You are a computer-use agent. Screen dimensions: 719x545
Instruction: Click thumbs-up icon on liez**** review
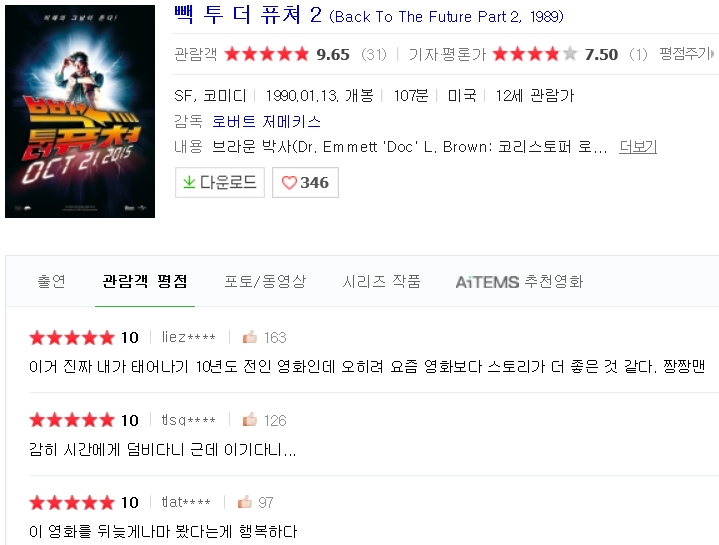tap(250, 337)
